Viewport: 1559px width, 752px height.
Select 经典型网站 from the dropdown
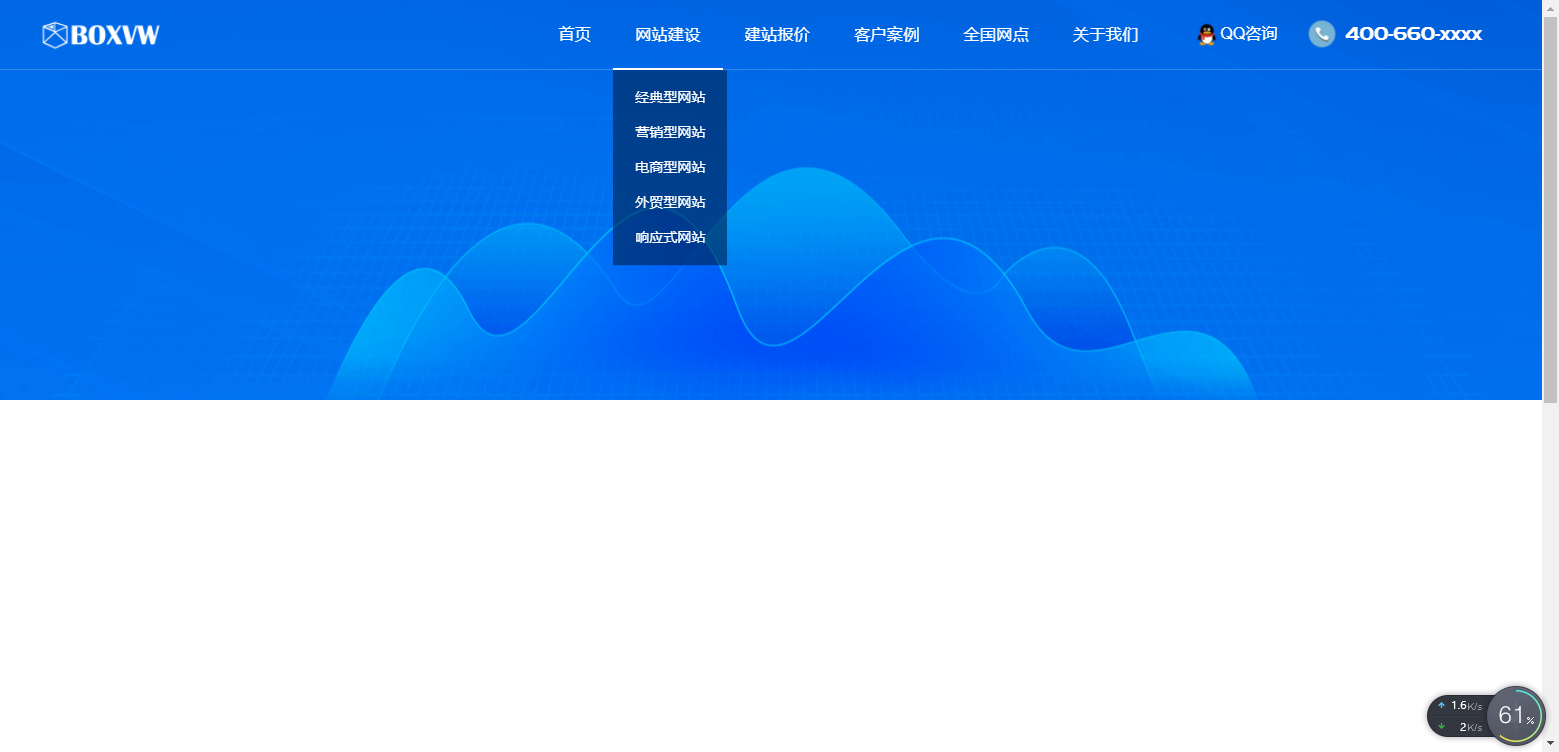pyautogui.click(x=670, y=97)
